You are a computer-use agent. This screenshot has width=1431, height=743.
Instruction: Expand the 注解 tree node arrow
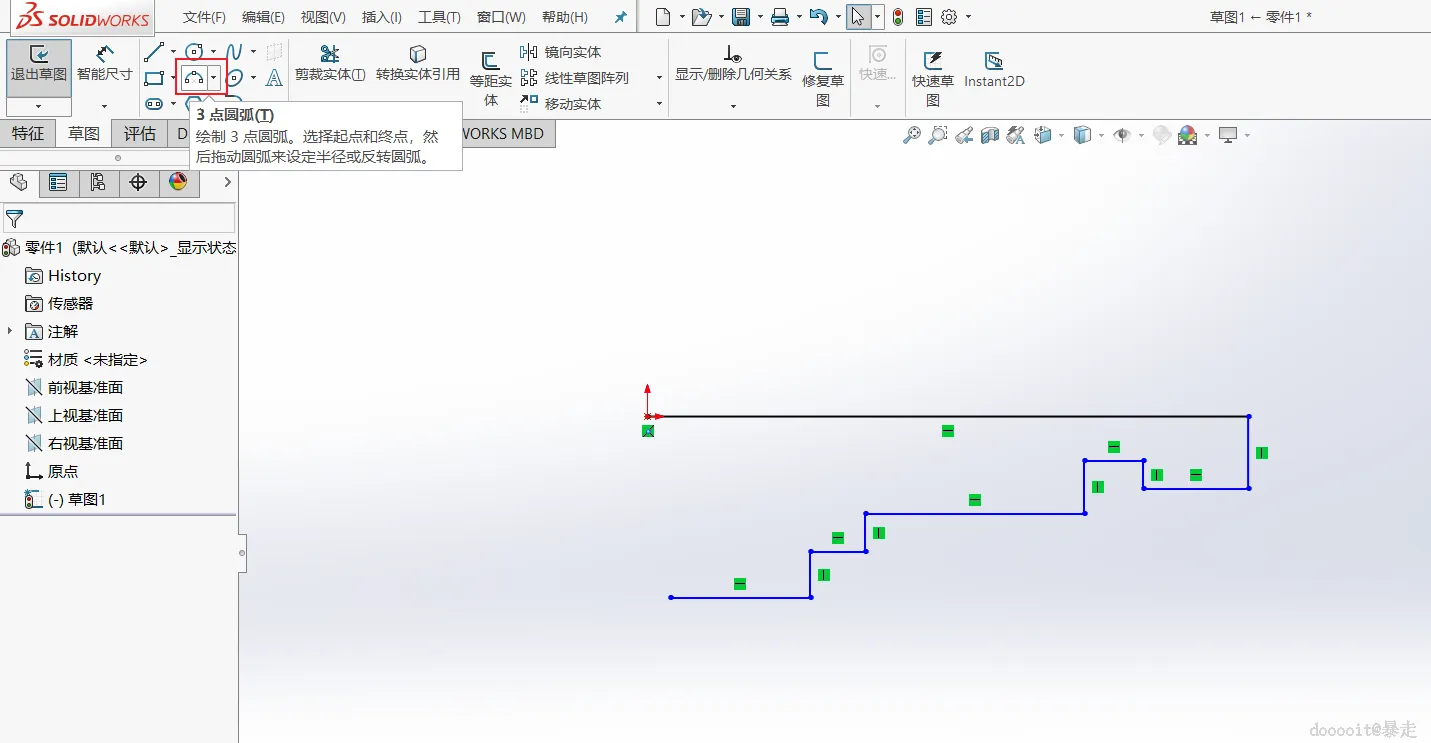click(10, 331)
